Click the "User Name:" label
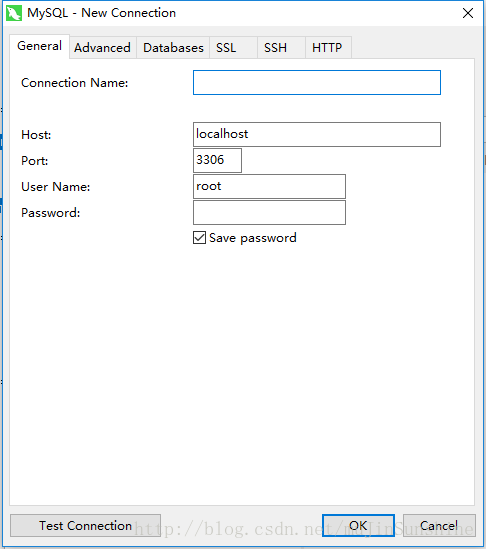Screen dimensions: 486x549 coord(56,187)
